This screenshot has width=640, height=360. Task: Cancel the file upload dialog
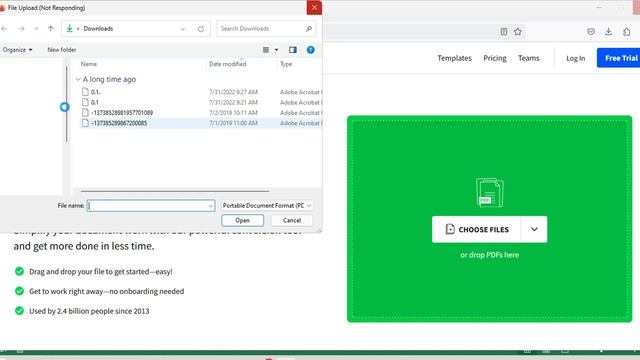(291, 220)
